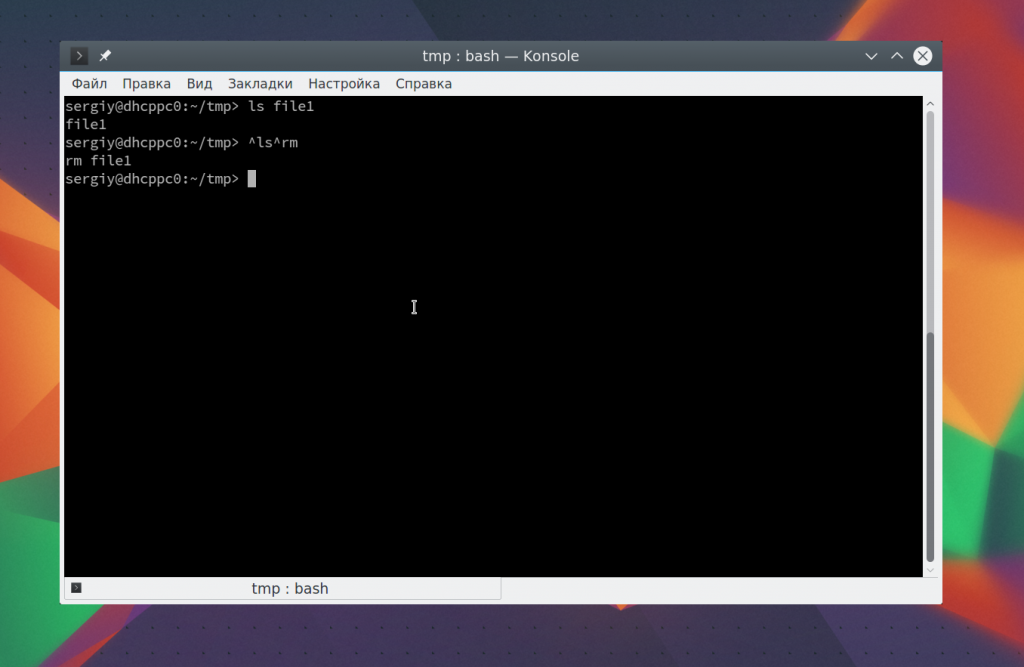Open the Файл menu

click(89, 84)
